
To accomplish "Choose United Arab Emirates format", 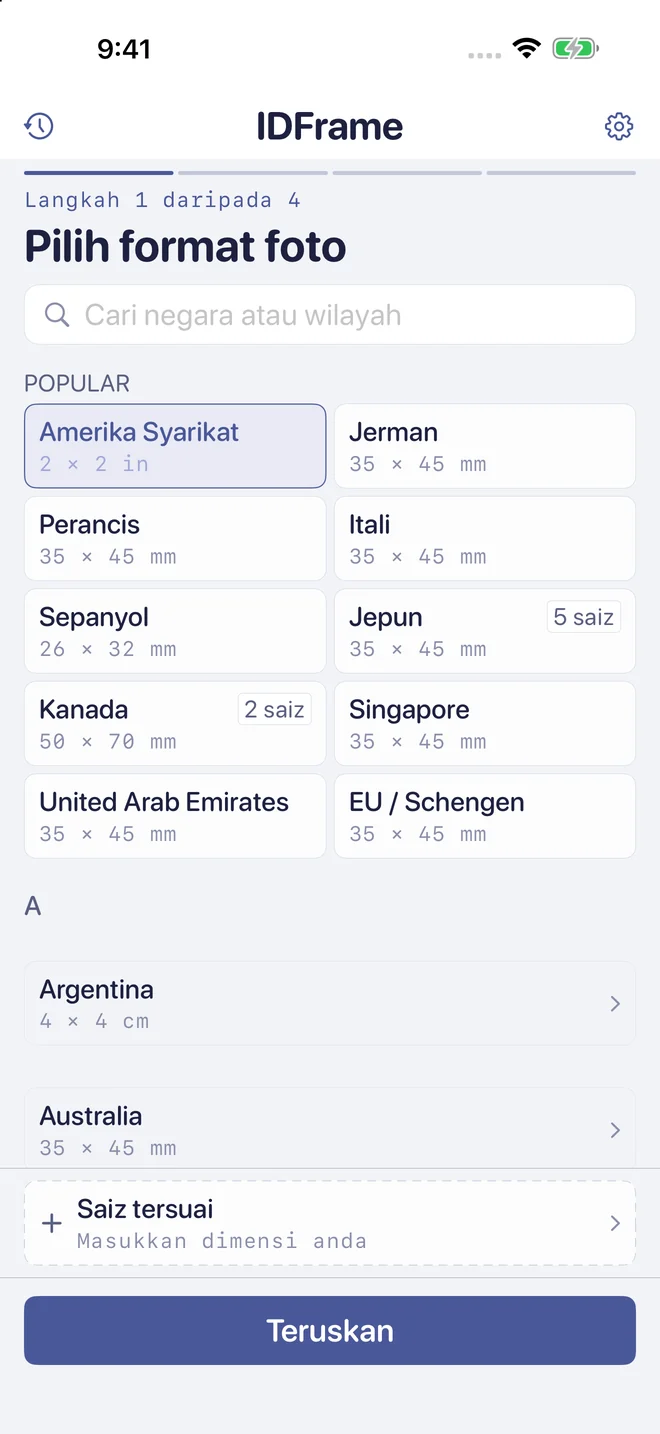I will click(x=175, y=816).
